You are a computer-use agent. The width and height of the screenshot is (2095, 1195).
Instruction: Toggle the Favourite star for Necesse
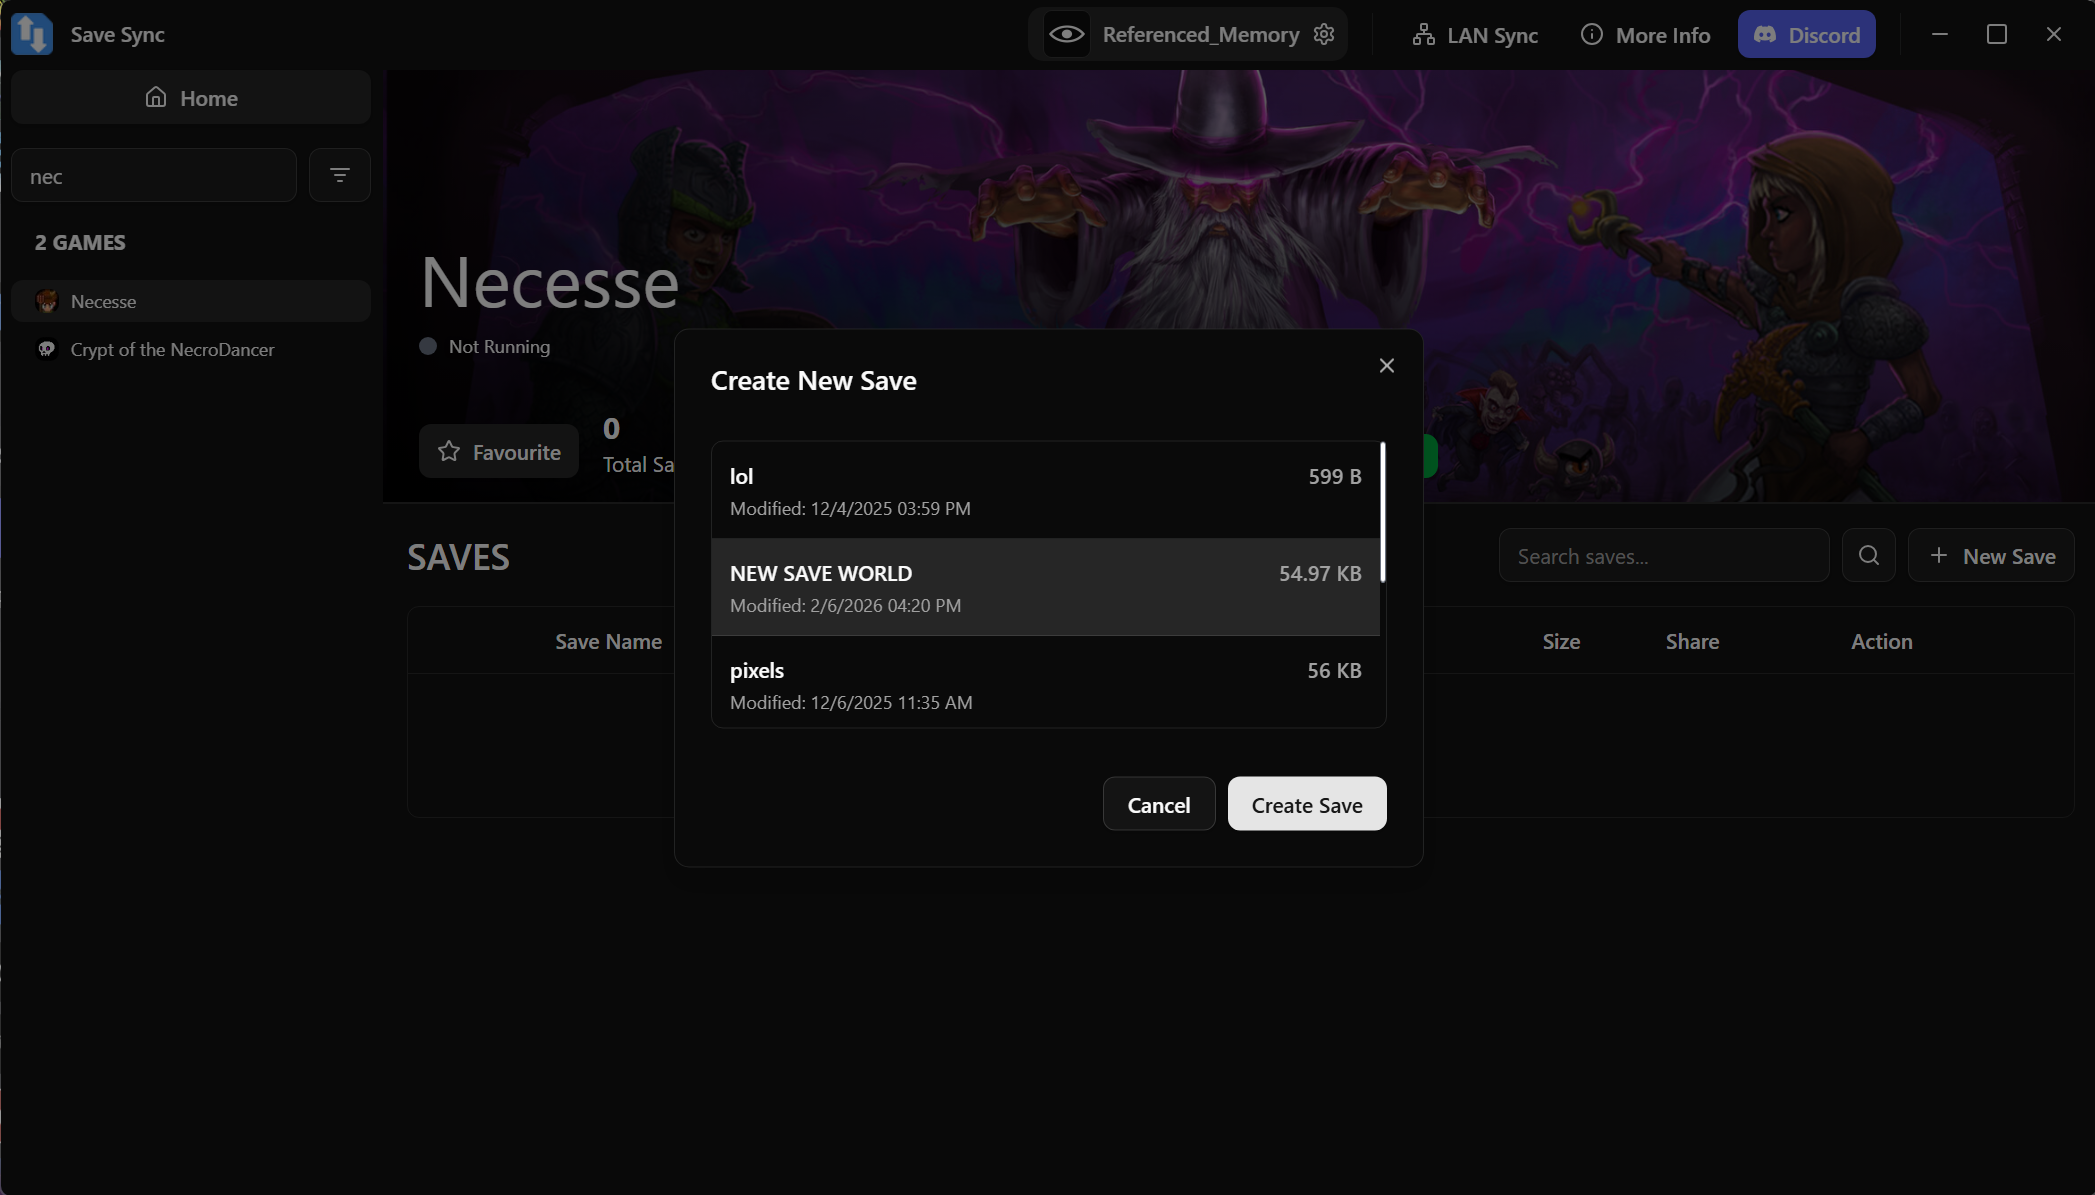[x=499, y=451]
